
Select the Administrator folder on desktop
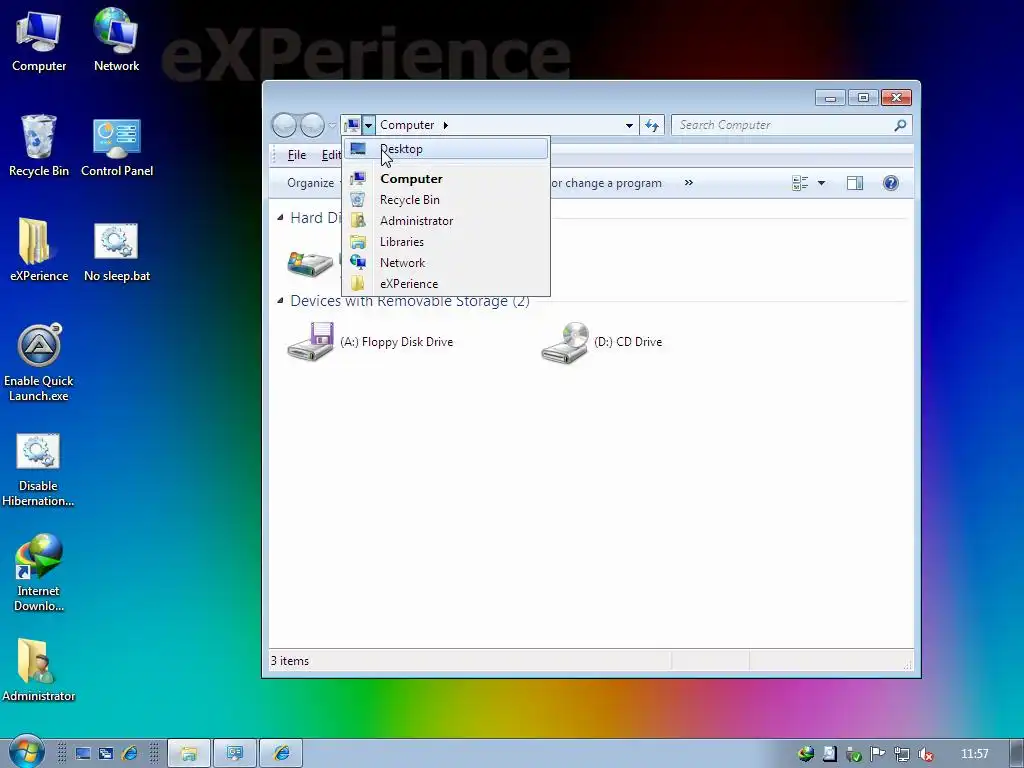pos(39,670)
